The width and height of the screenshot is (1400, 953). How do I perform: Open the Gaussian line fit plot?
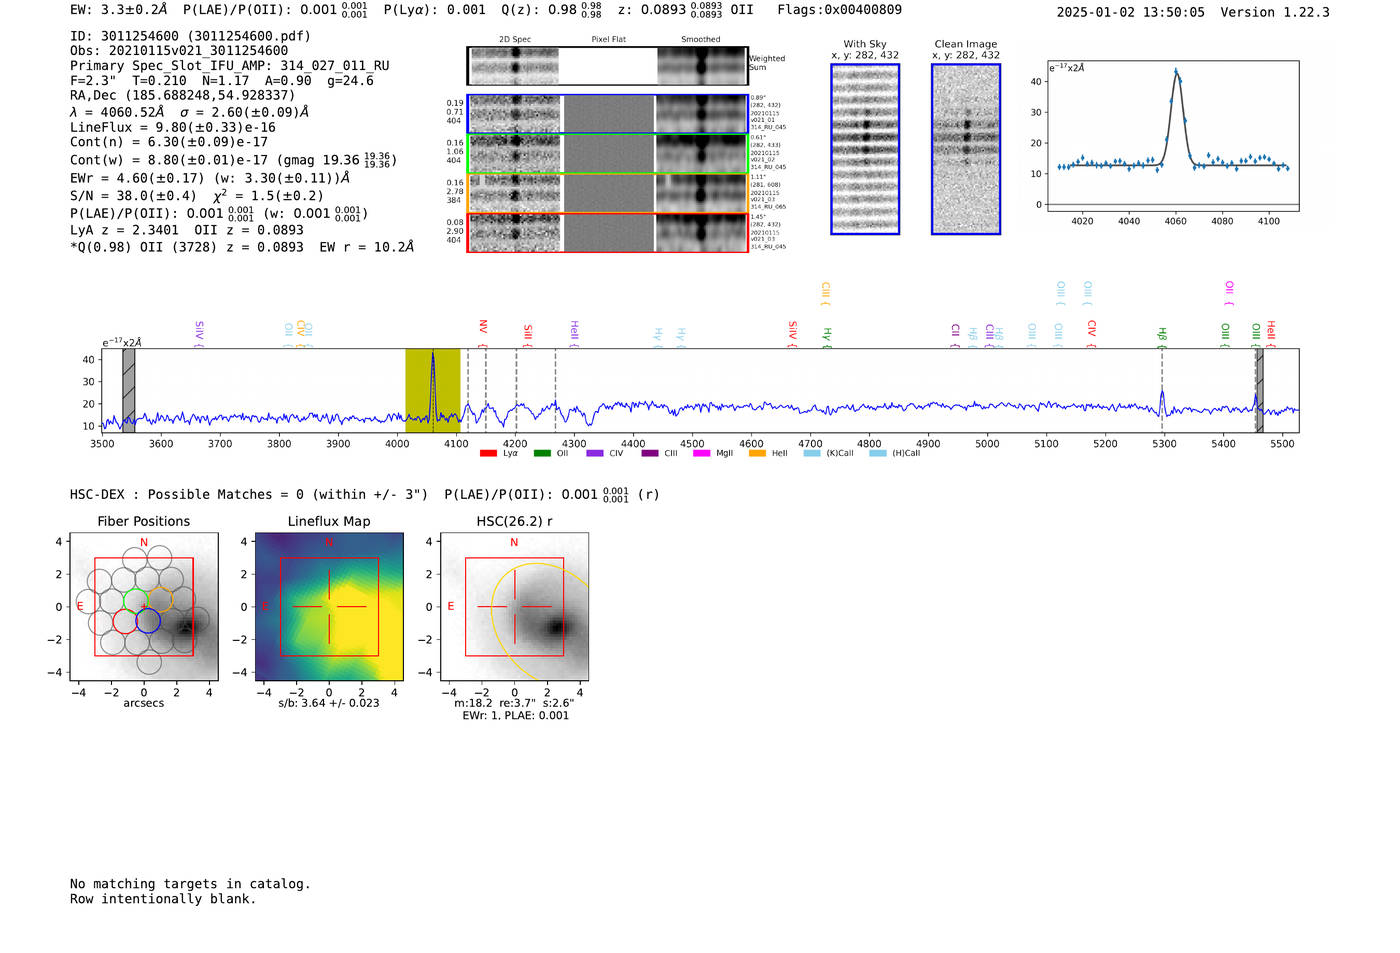[1172, 136]
